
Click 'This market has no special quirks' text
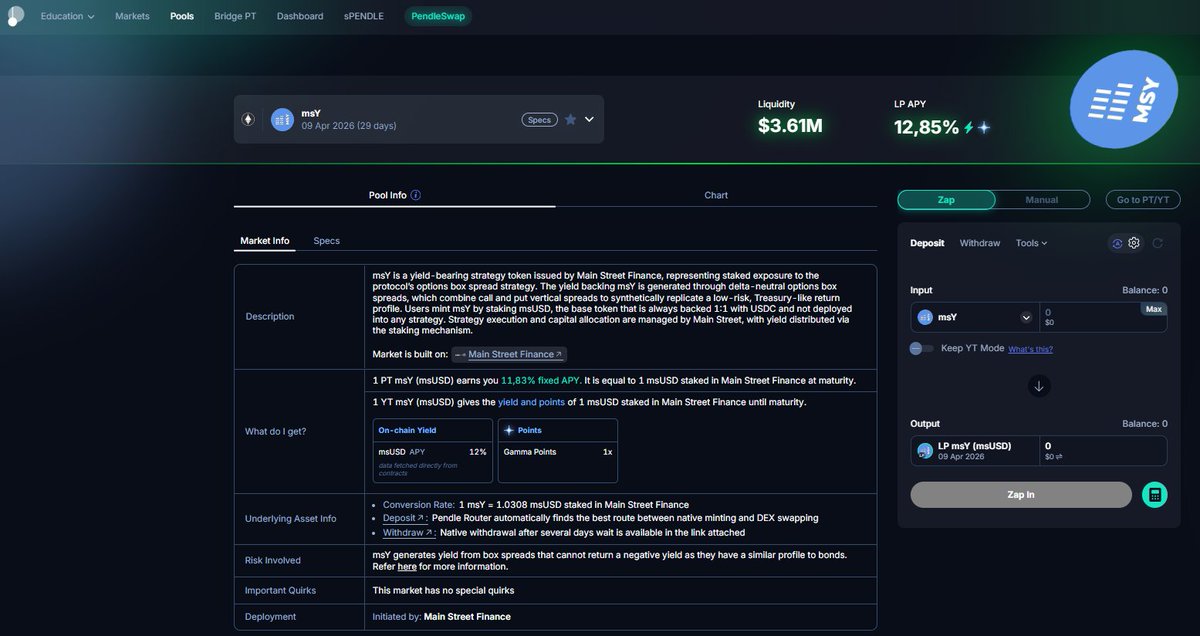pos(443,590)
